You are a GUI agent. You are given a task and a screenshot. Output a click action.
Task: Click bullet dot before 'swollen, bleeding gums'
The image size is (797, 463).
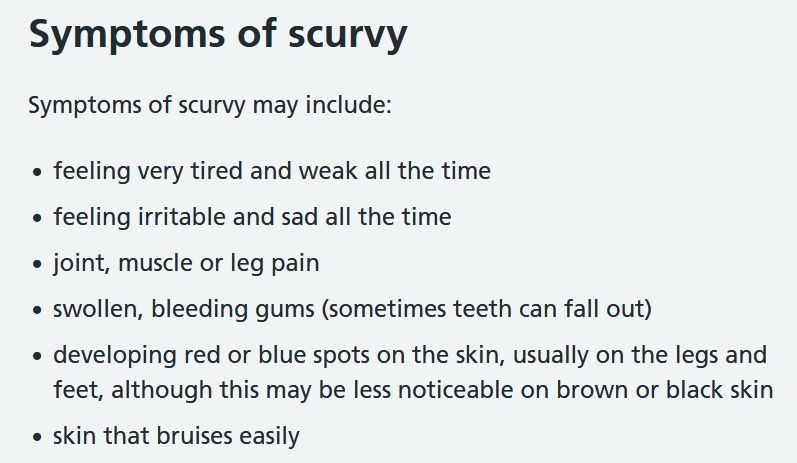(37, 311)
